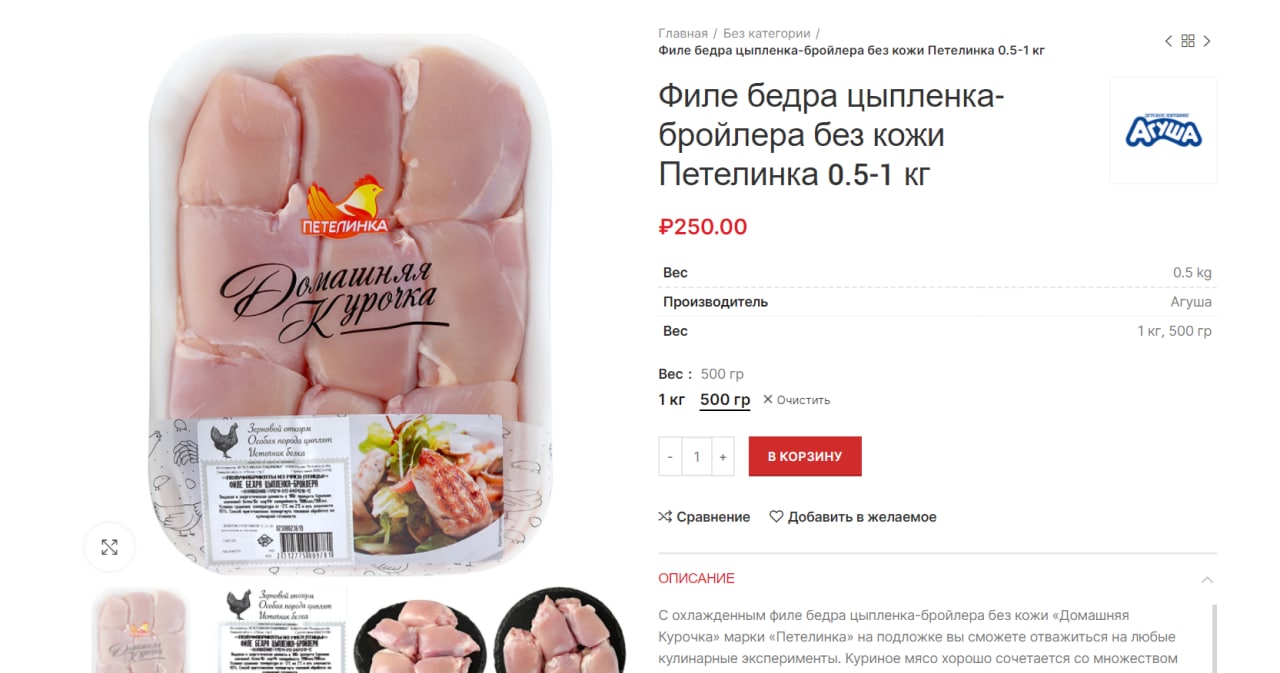This screenshot has width=1280, height=673.
Task: Decrease quantity with minus button
Action: [670, 457]
